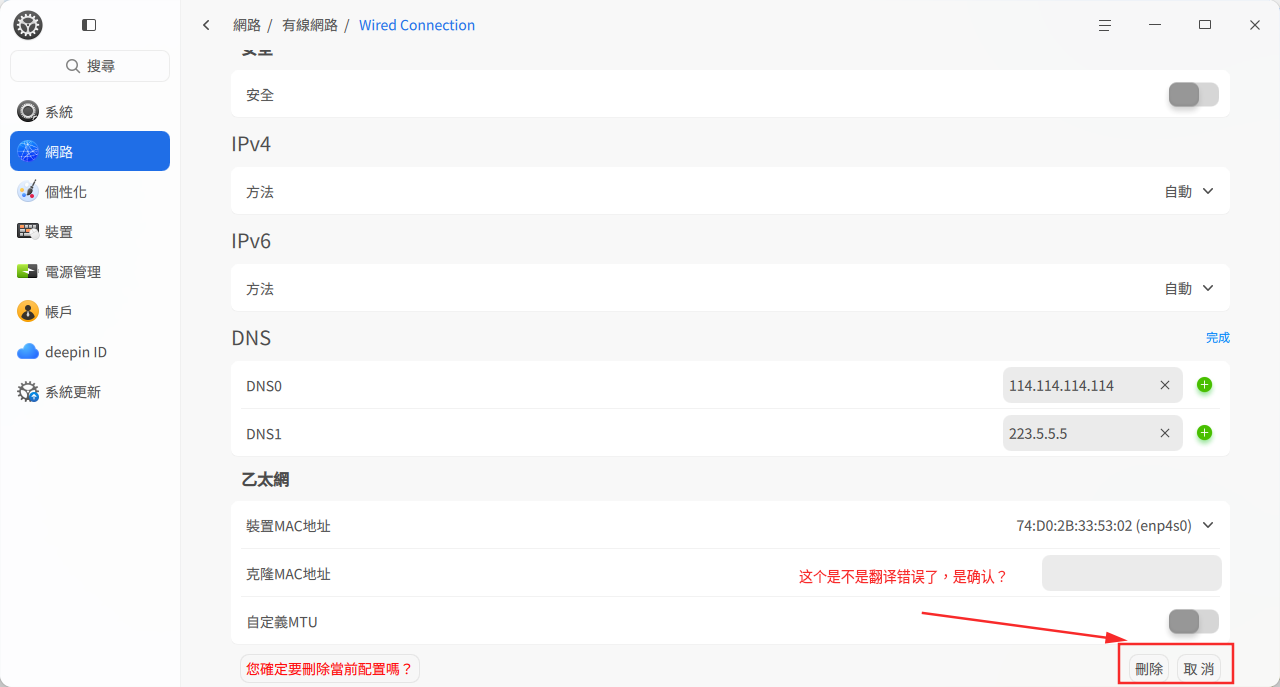
Task: Select 網路 in the sidebar
Action: tap(90, 151)
